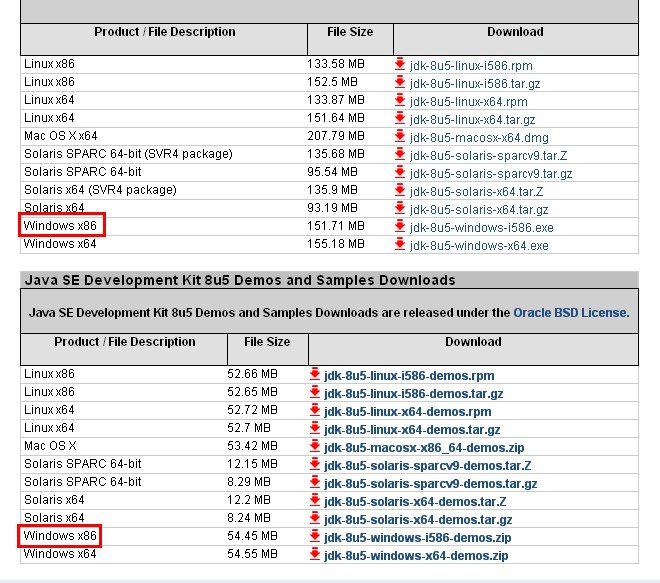Download jdk-8u5-windows-i586.exe link

[482, 228]
